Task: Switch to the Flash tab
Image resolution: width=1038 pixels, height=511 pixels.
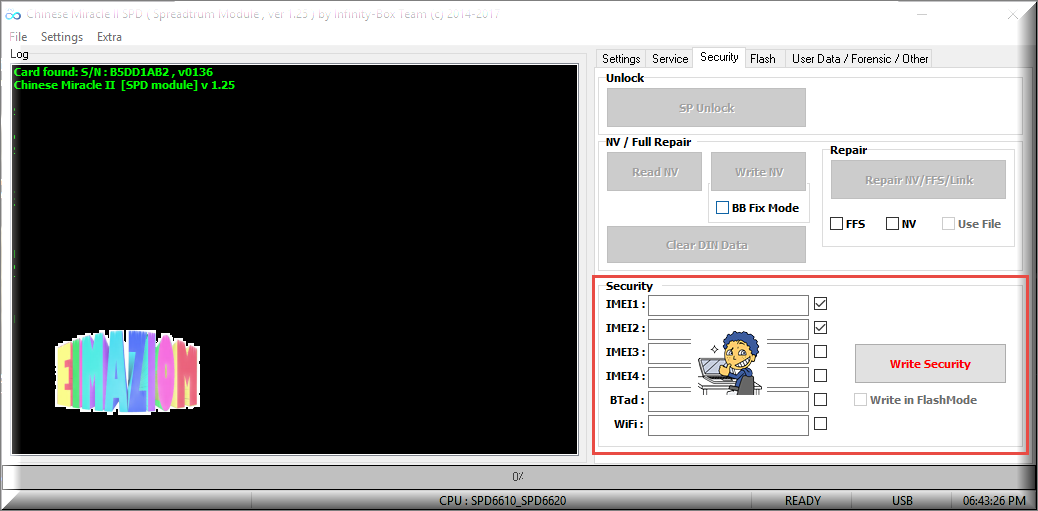Action: (763, 59)
